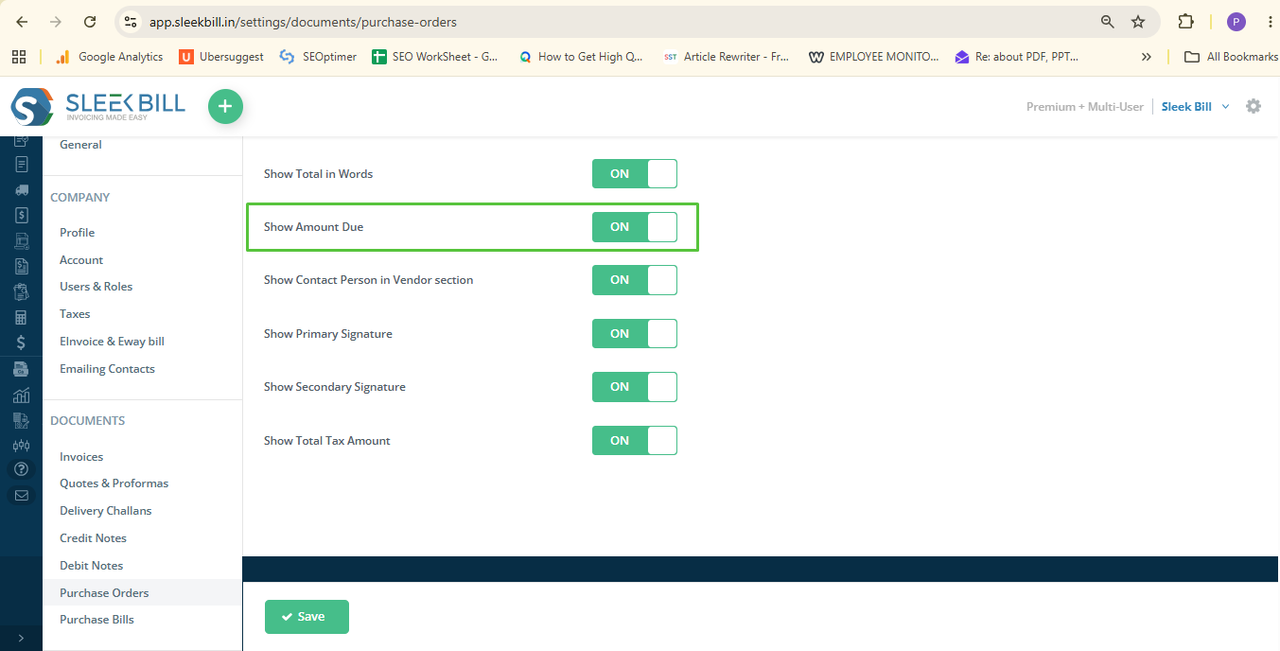Screen dimensions: 1280x651
Task: Open SEOptimer bookmark
Action: (318, 57)
